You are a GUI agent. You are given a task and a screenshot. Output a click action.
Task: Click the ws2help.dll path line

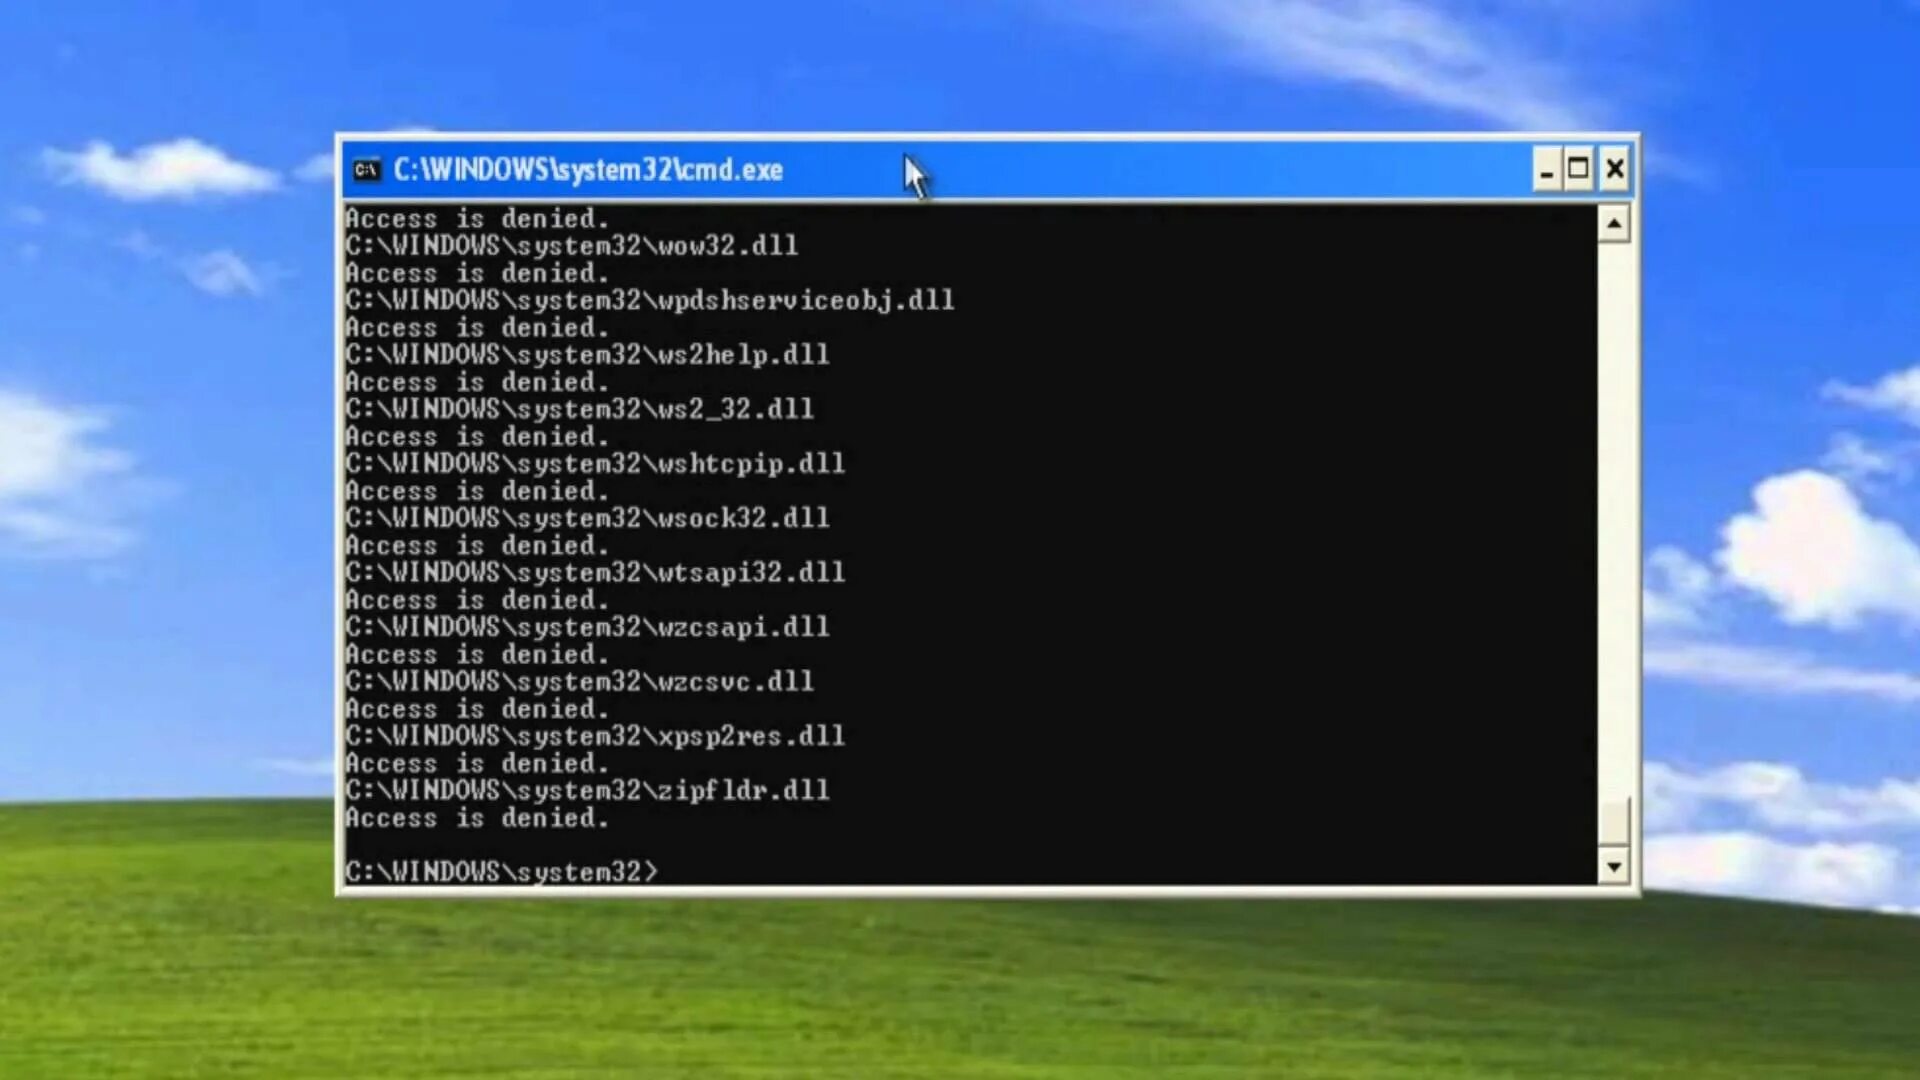pos(587,355)
